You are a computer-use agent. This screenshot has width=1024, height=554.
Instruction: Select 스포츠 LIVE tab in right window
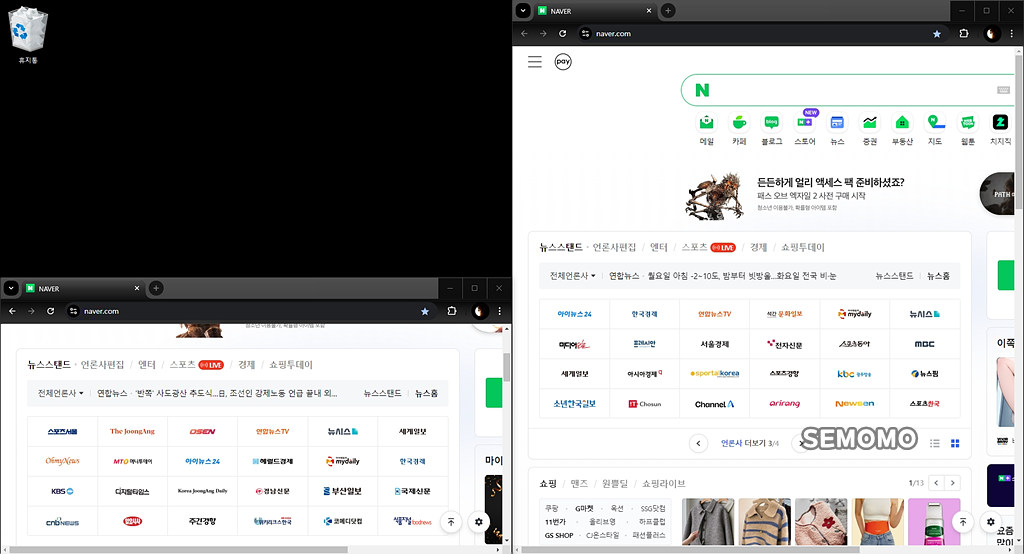pyautogui.click(x=709, y=248)
